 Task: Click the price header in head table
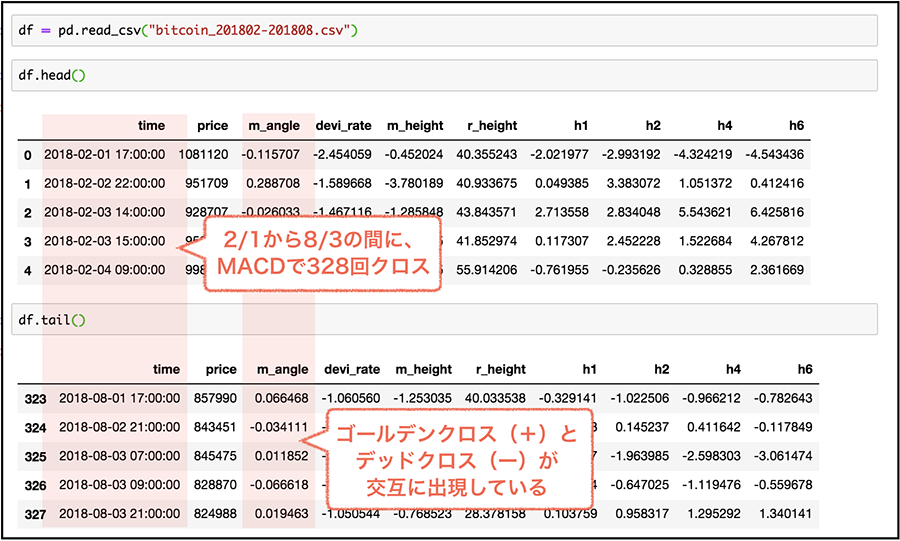point(212,126)
